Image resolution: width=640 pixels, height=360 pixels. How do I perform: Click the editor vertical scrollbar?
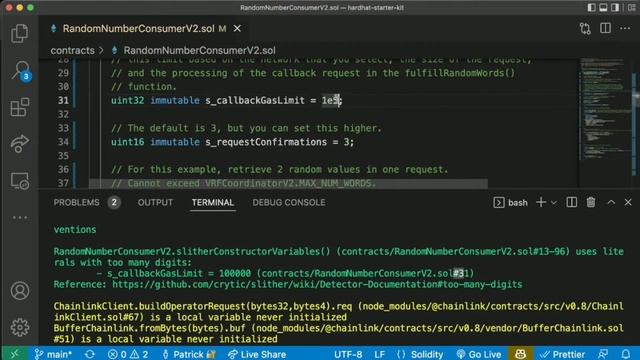click(x=636, y=122)
